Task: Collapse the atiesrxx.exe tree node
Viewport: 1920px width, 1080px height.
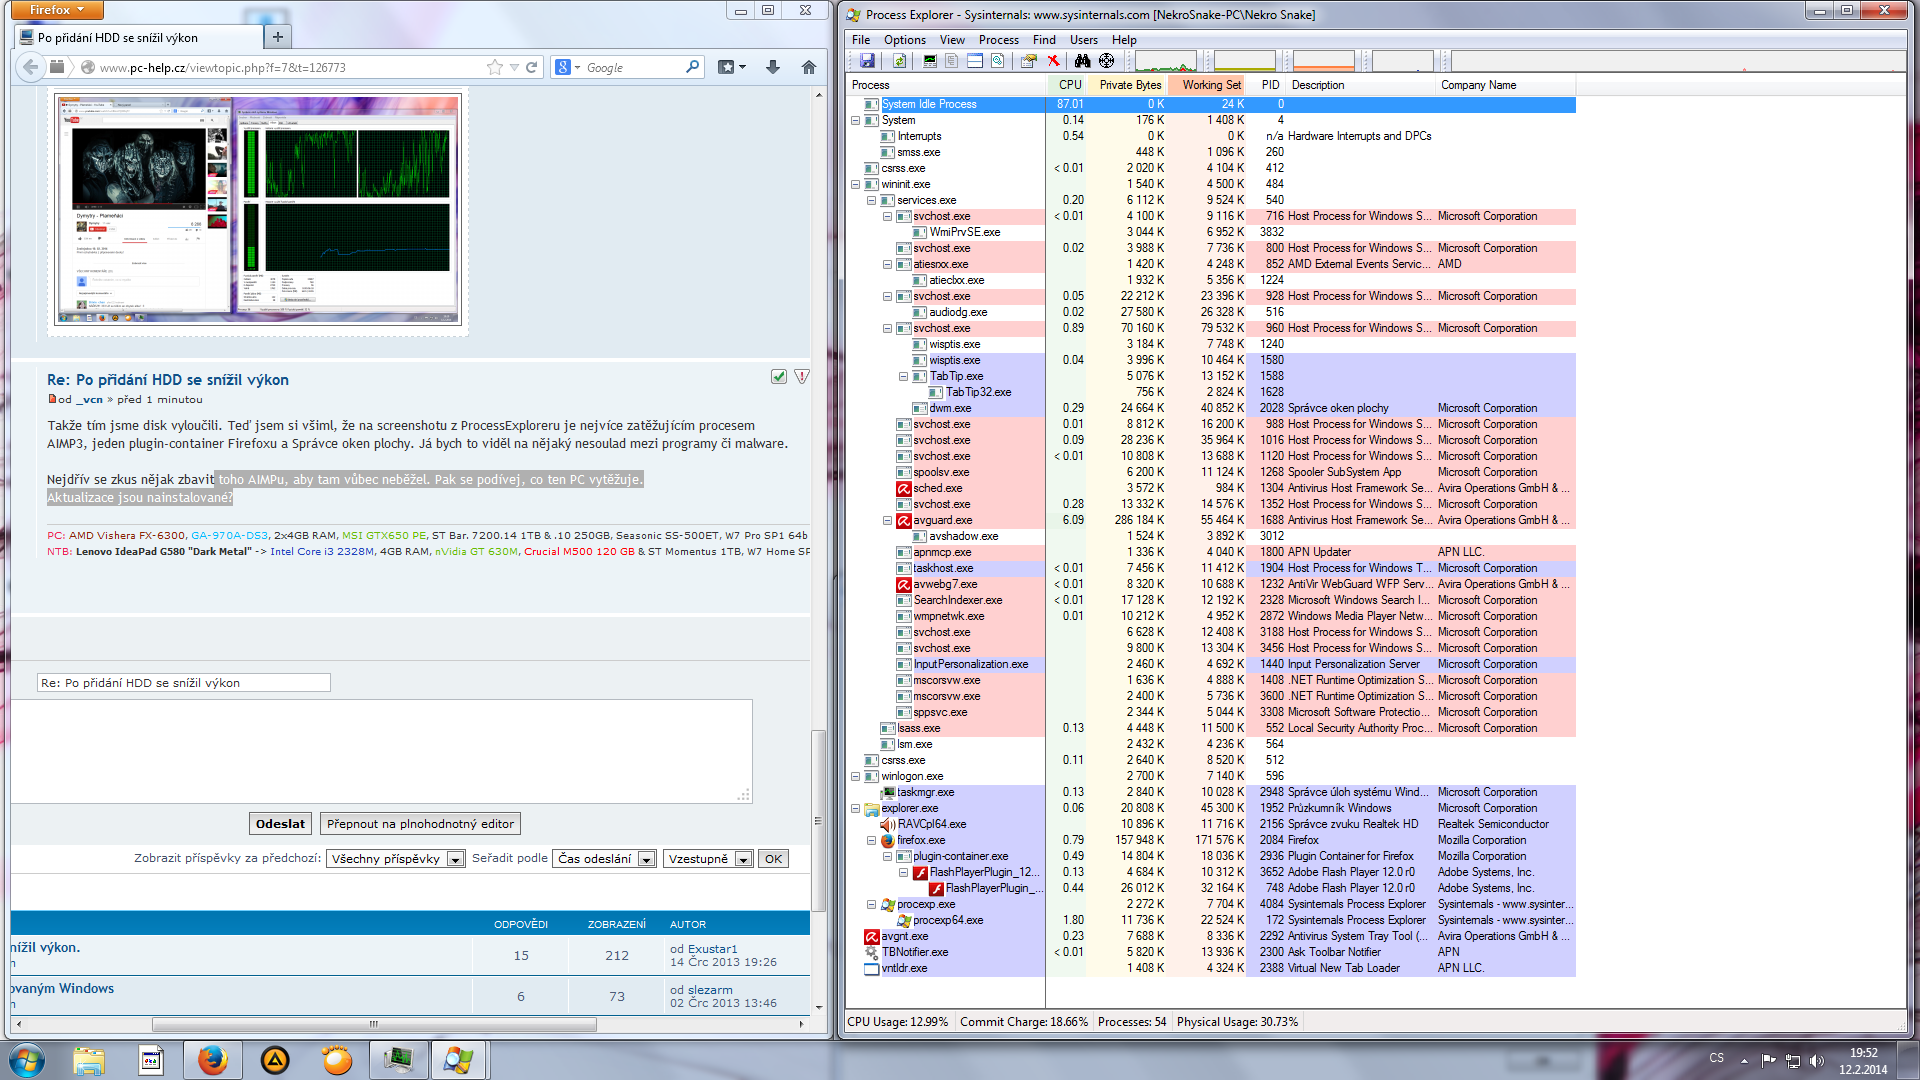Action: click(x=887, y=264)
